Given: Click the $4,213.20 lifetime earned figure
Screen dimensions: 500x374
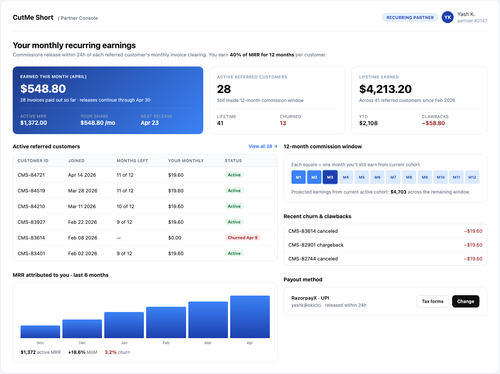Looking at the screenshot, I should [x=385, y=89].
